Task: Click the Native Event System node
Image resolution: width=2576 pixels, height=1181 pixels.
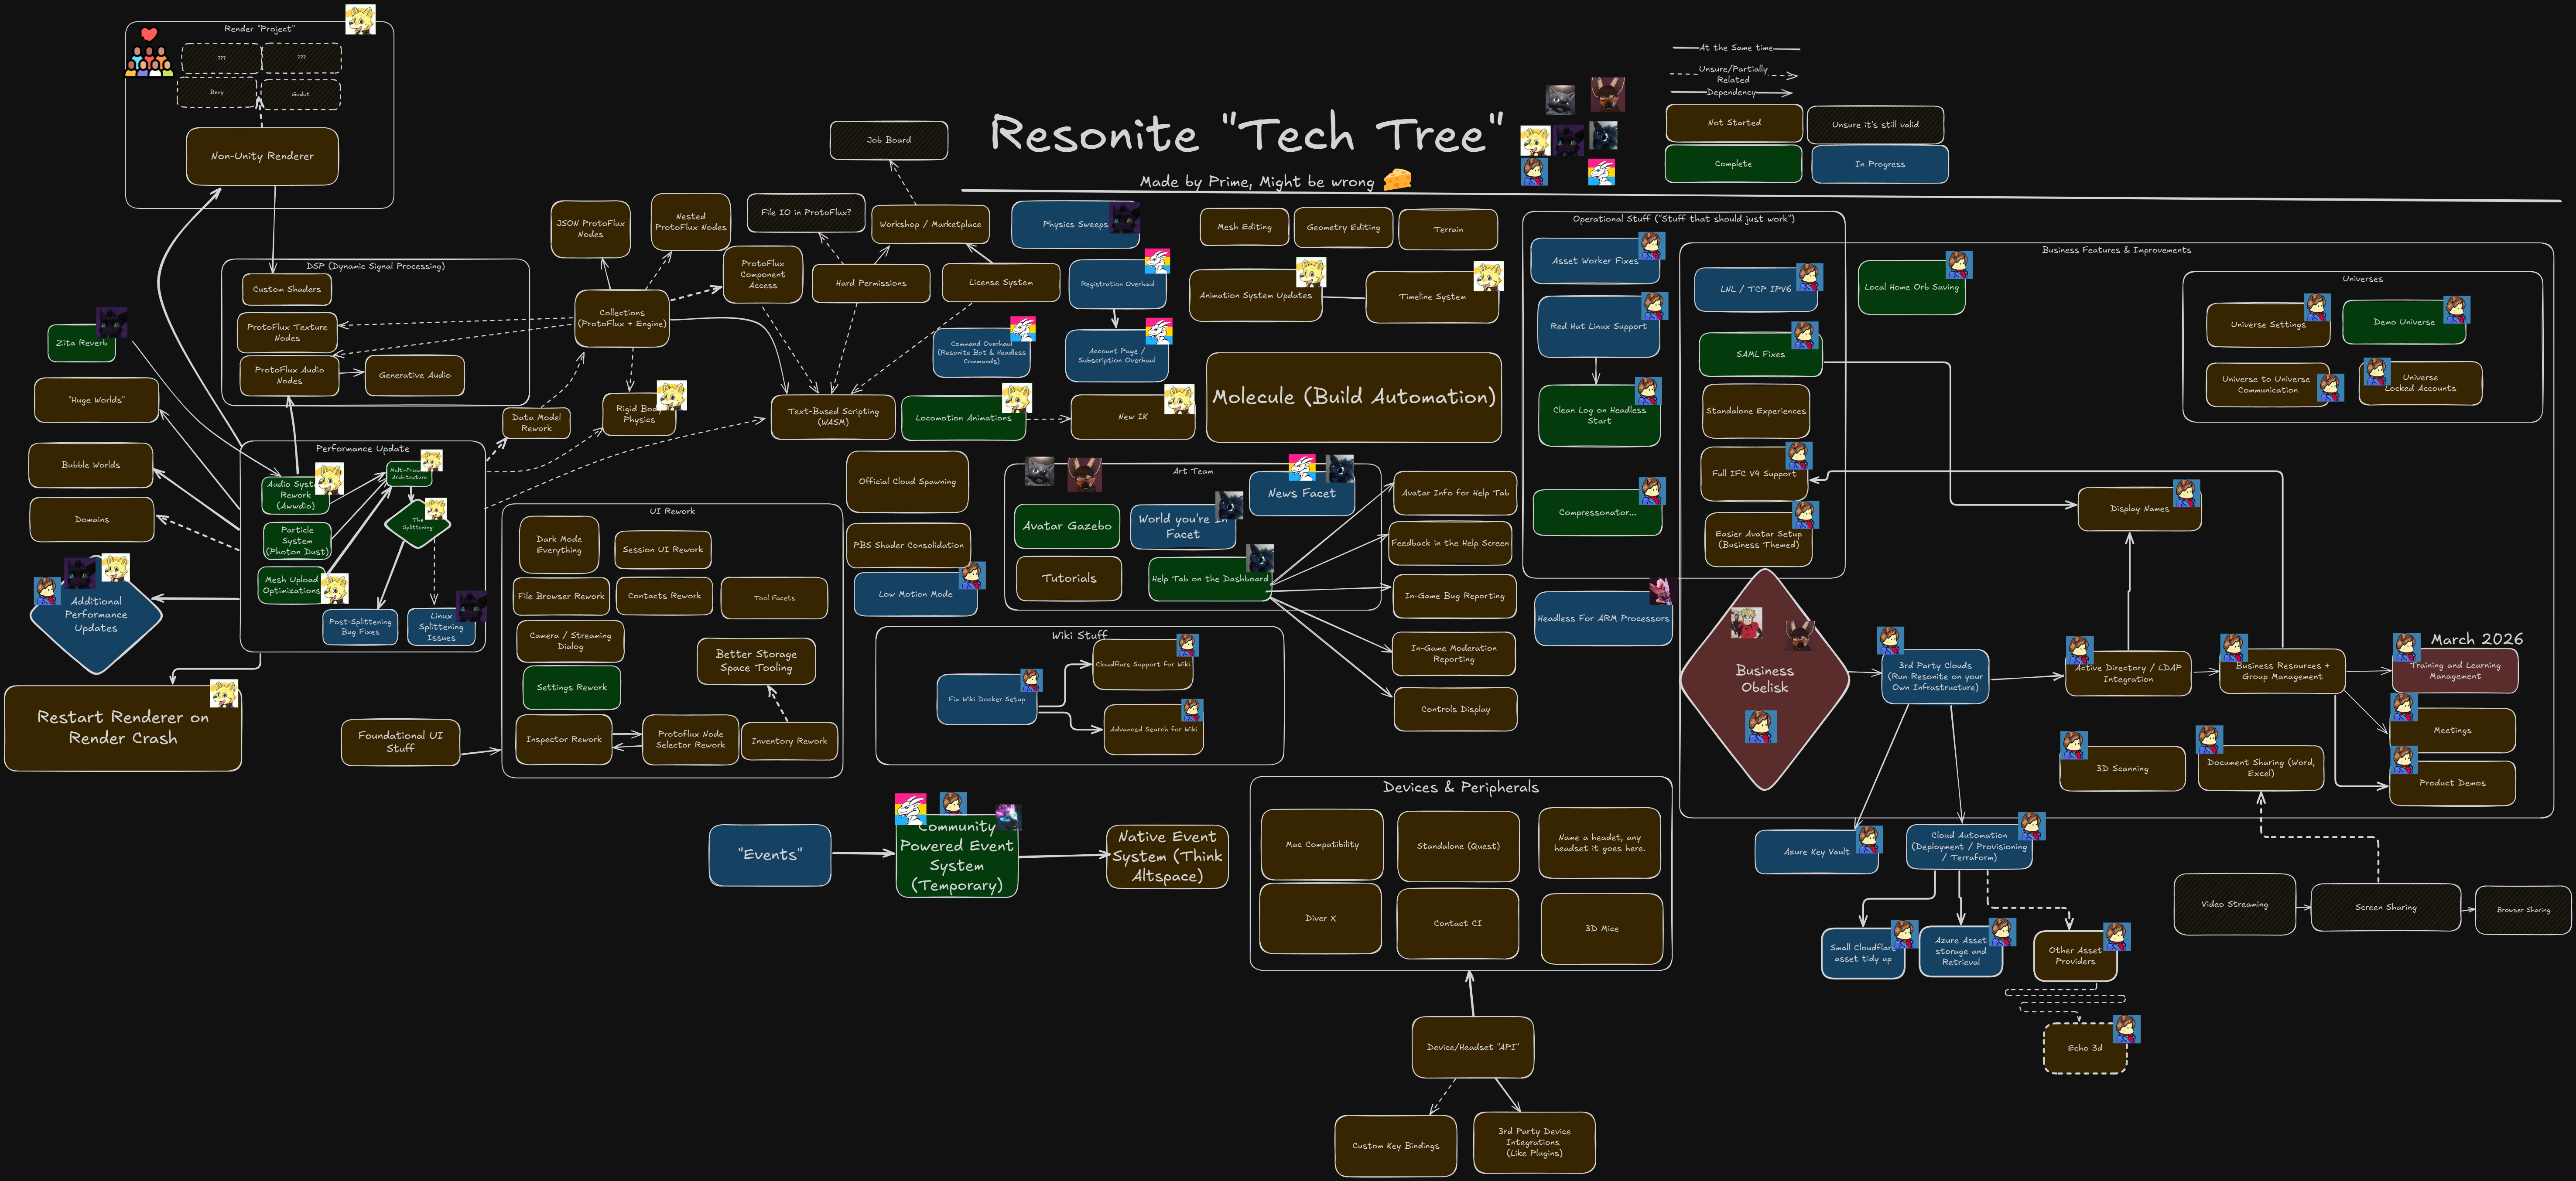Action: (1167, 856)
